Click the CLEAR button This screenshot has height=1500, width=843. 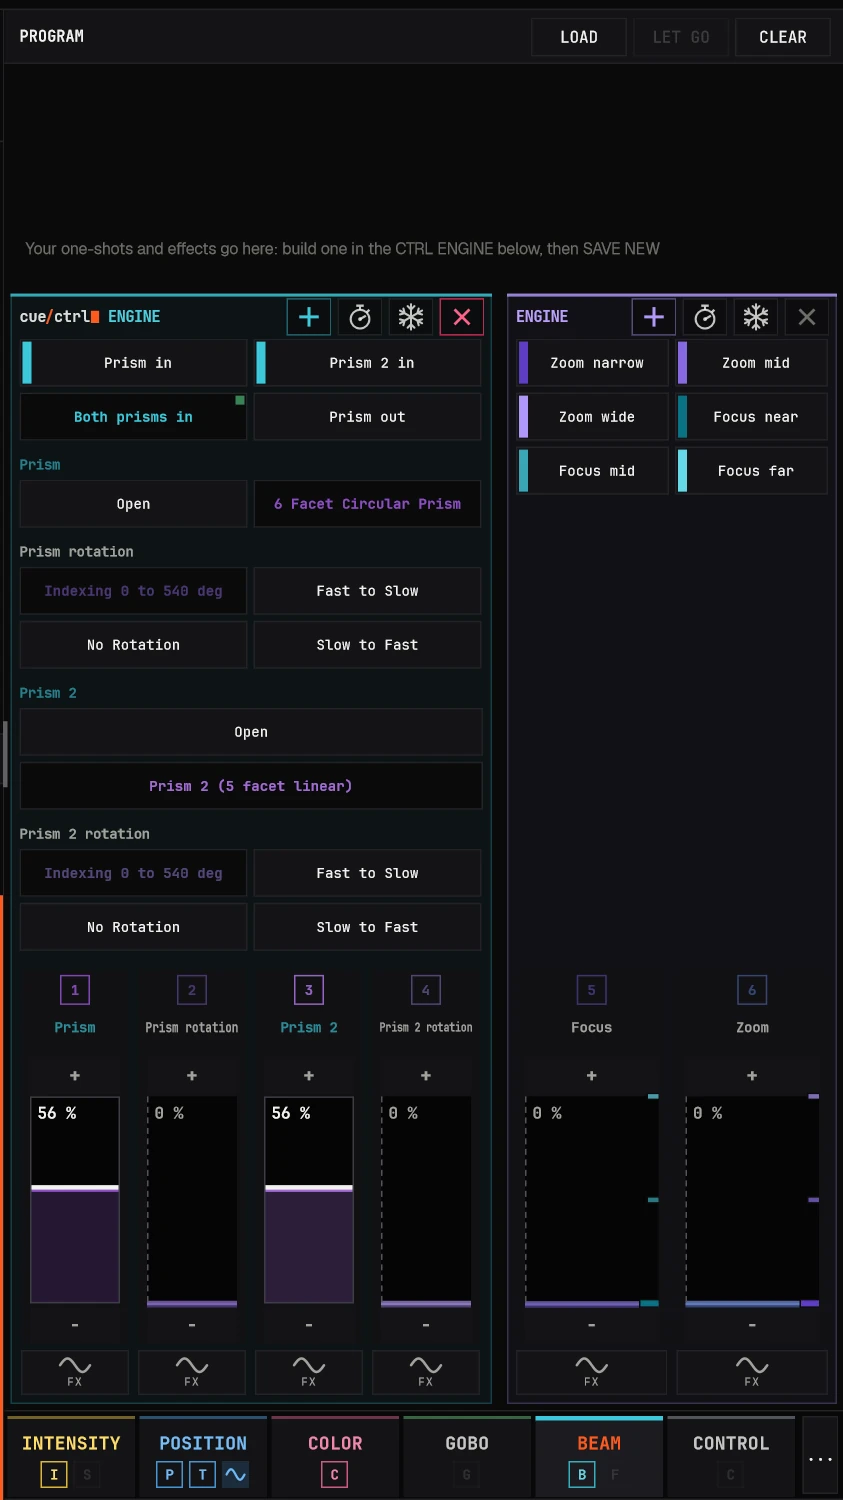(x=783, y=37)
